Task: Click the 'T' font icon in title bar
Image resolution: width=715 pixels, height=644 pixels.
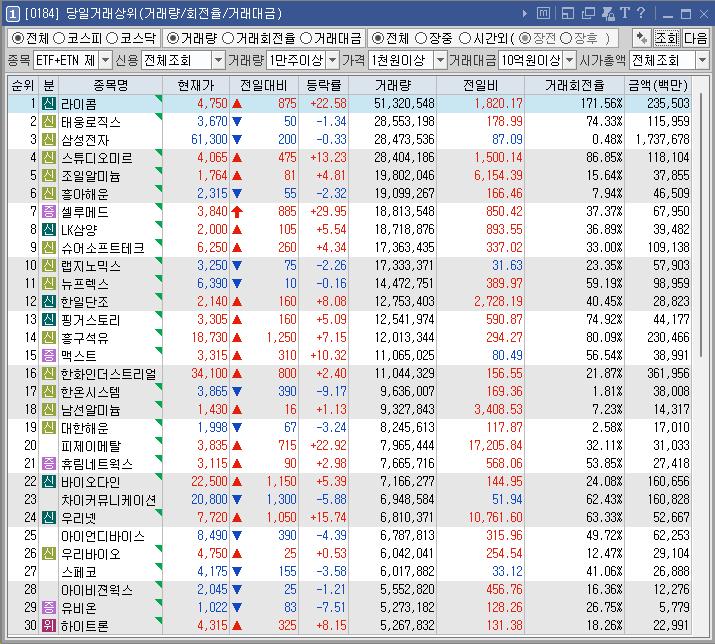Action: point(625,13)
